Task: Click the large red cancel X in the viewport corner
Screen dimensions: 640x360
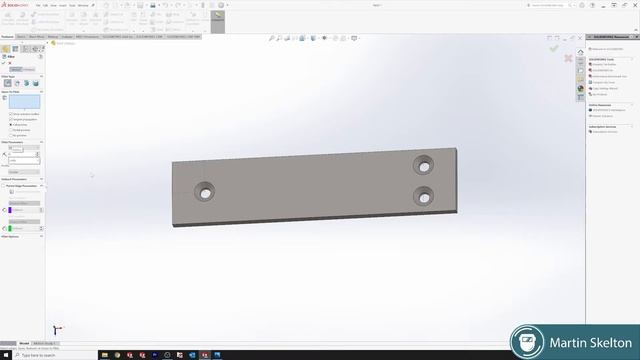Action: pyautogui.click(x=568, y=58)
